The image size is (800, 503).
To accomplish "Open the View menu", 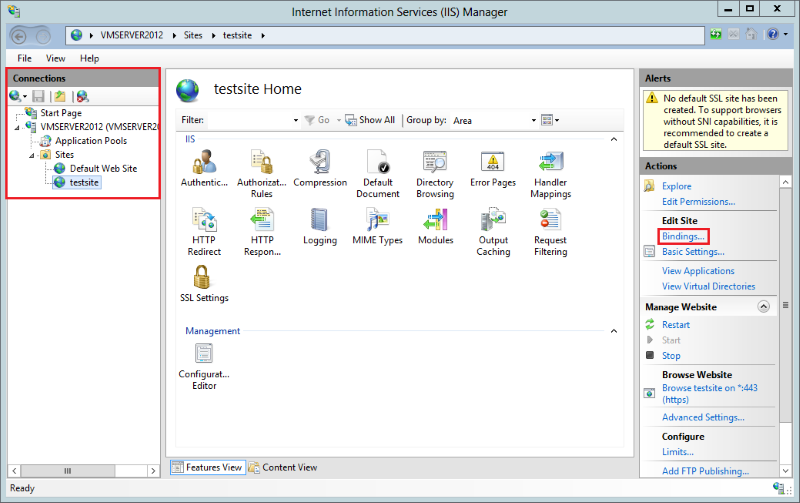I will point(55,58).
